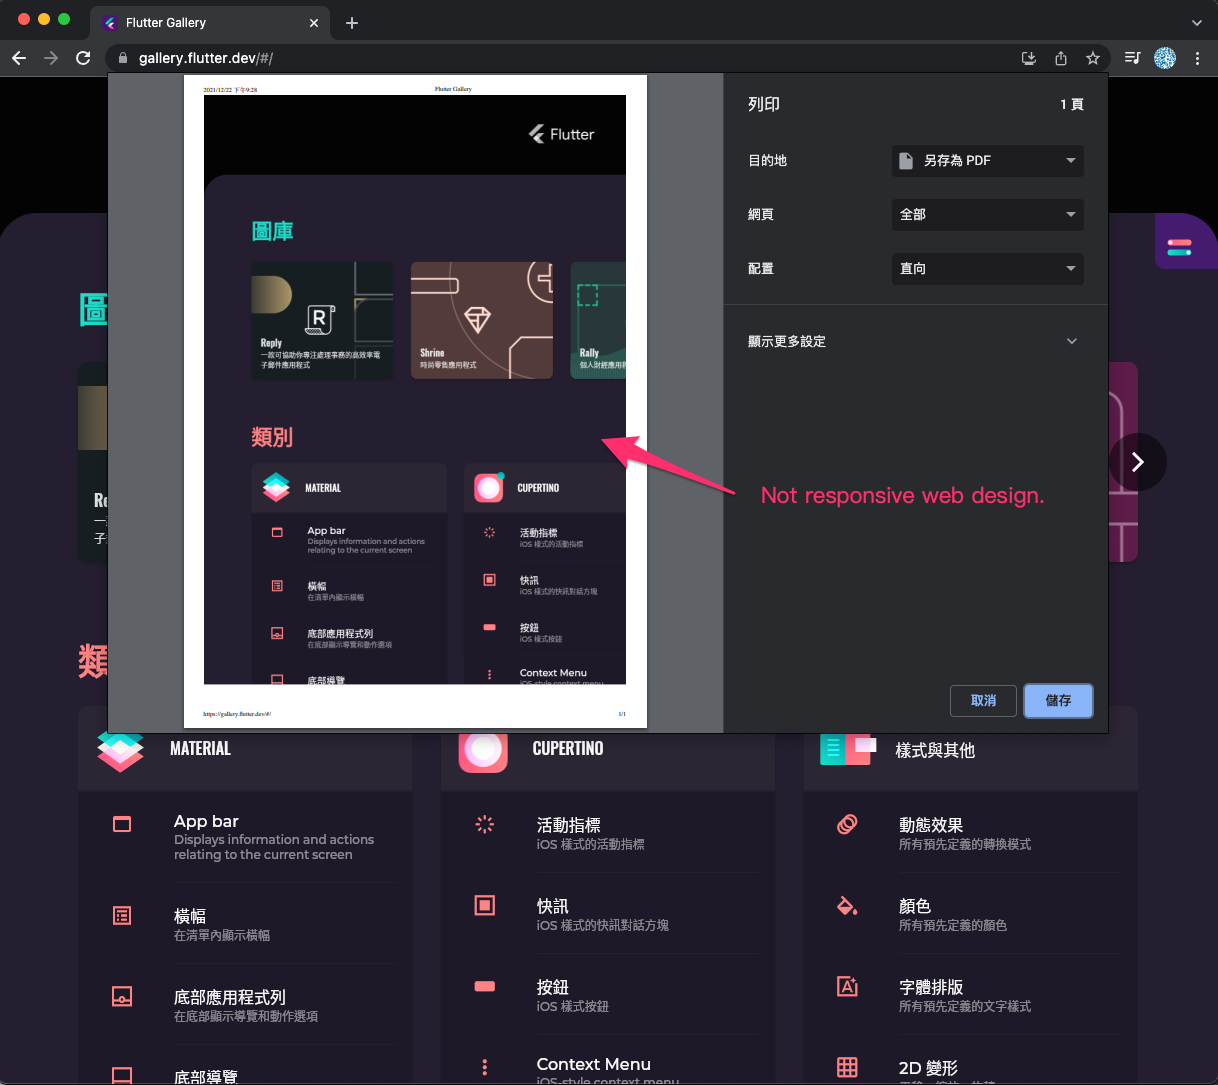This screenshot has width=1218, height=1085.
Task: Open the 字體排版 typography demo
Action: coord(971,995)
